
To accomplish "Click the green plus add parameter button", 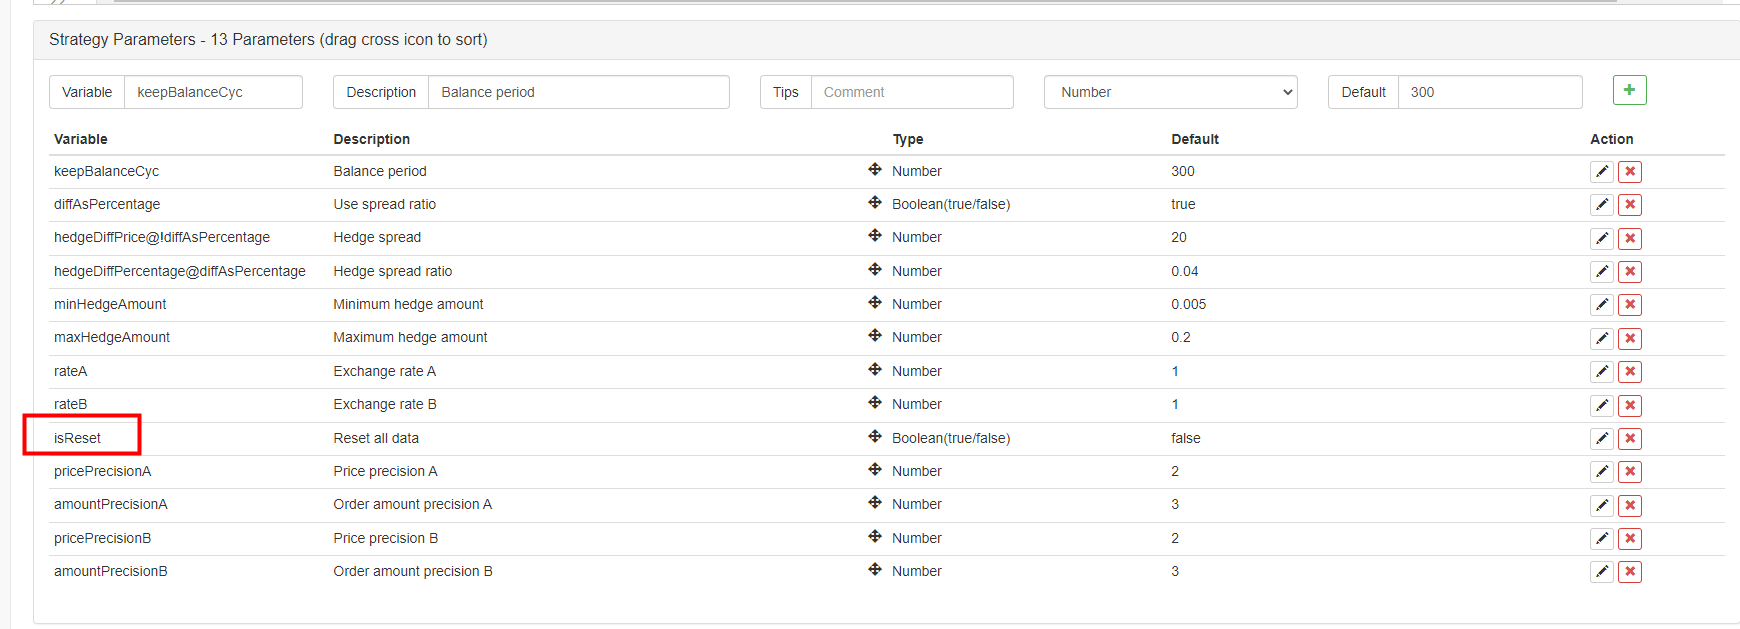I will coord(1629,90).
